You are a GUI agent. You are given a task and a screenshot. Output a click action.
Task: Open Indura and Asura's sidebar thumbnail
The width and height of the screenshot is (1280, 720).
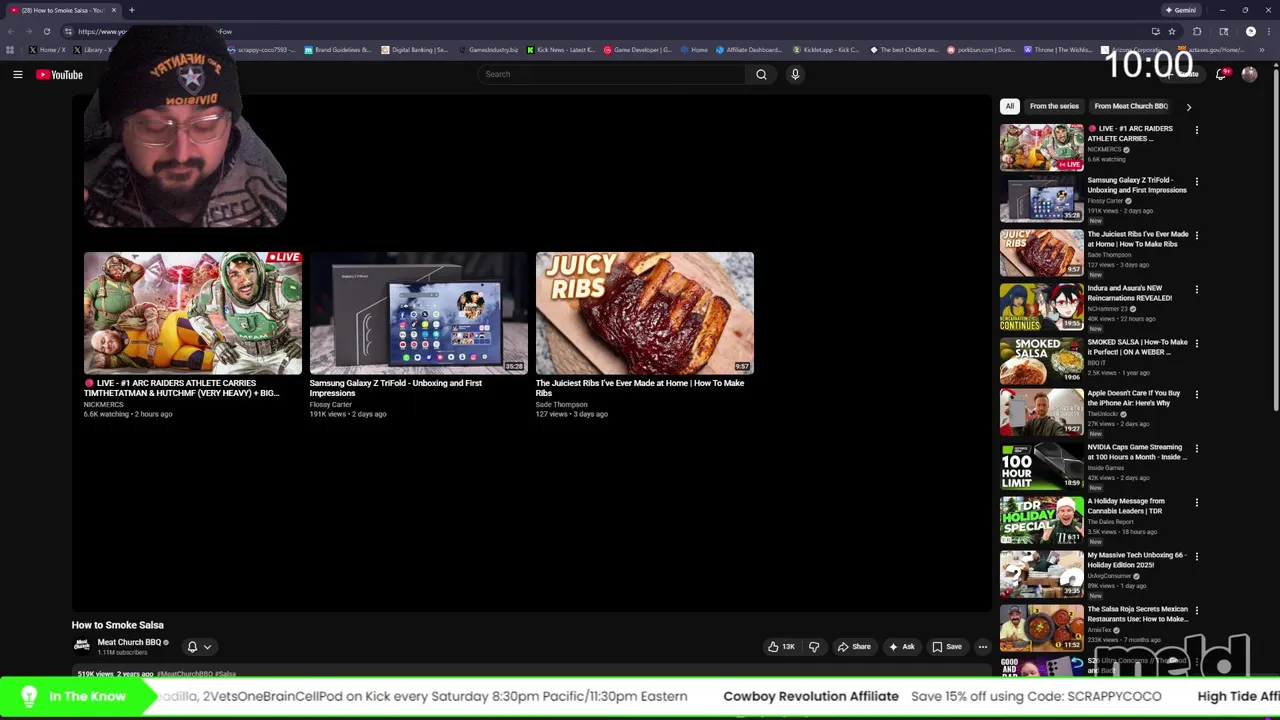pos(1041,306)
